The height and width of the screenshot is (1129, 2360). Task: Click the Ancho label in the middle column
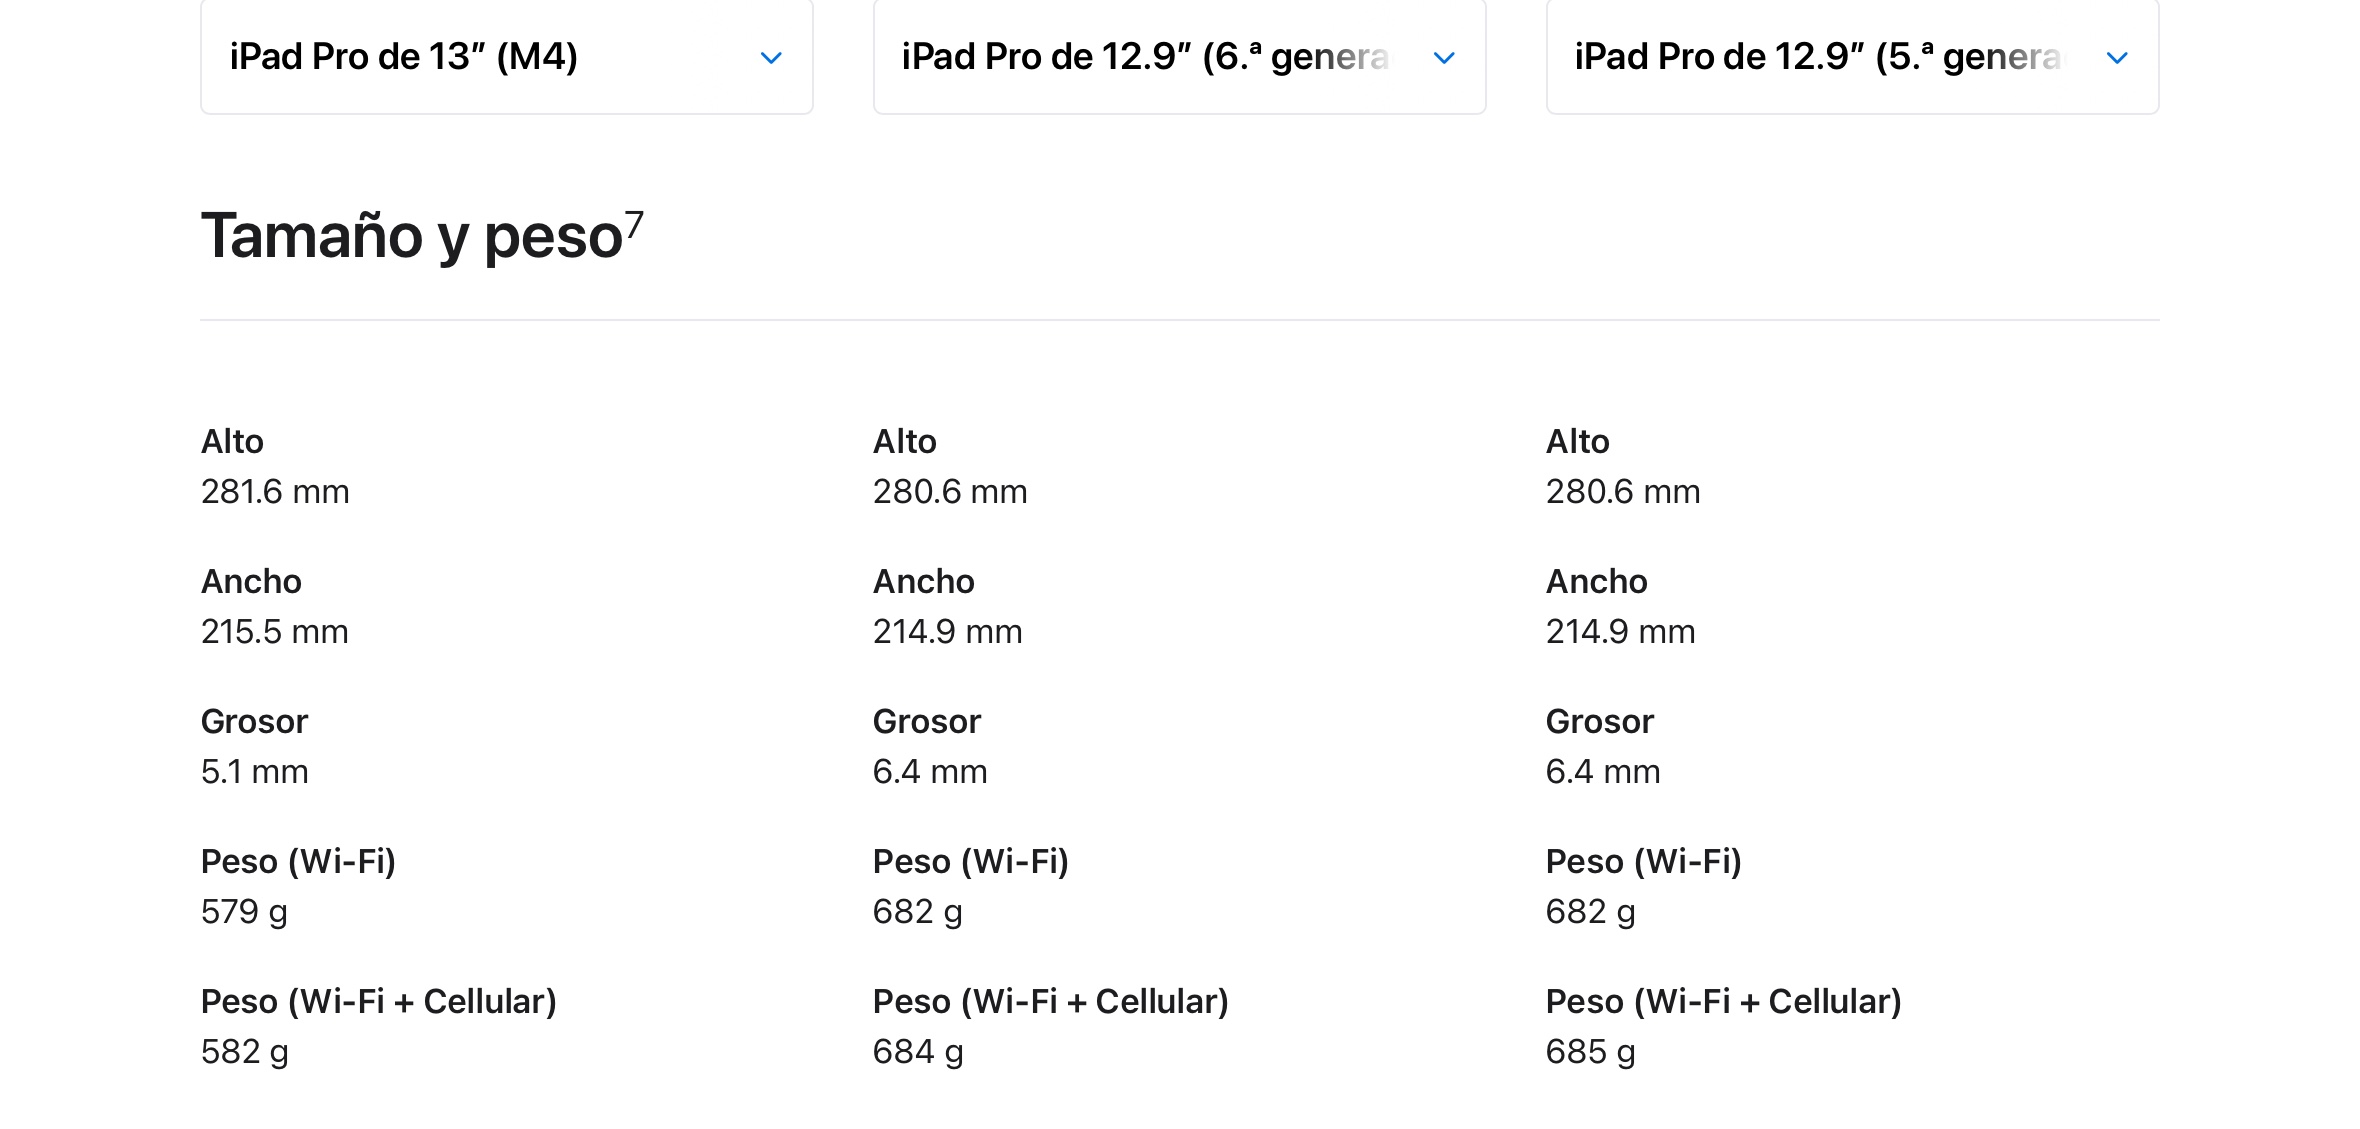pyautogui.click(x=923, y=582)
